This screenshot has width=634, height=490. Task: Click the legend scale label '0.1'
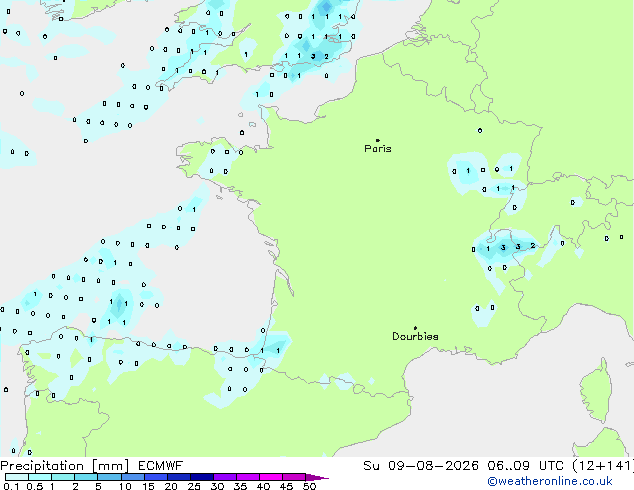click(x=11, y=486)
